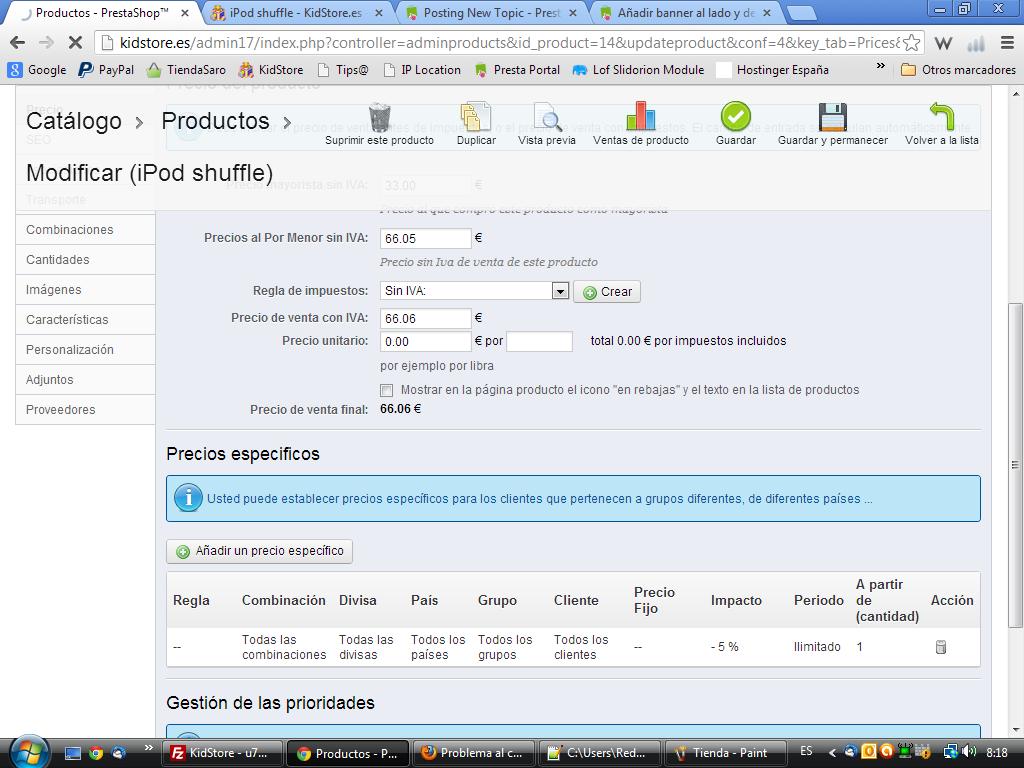
Task: Open the Chrome menu icon
Action: 1007,43
